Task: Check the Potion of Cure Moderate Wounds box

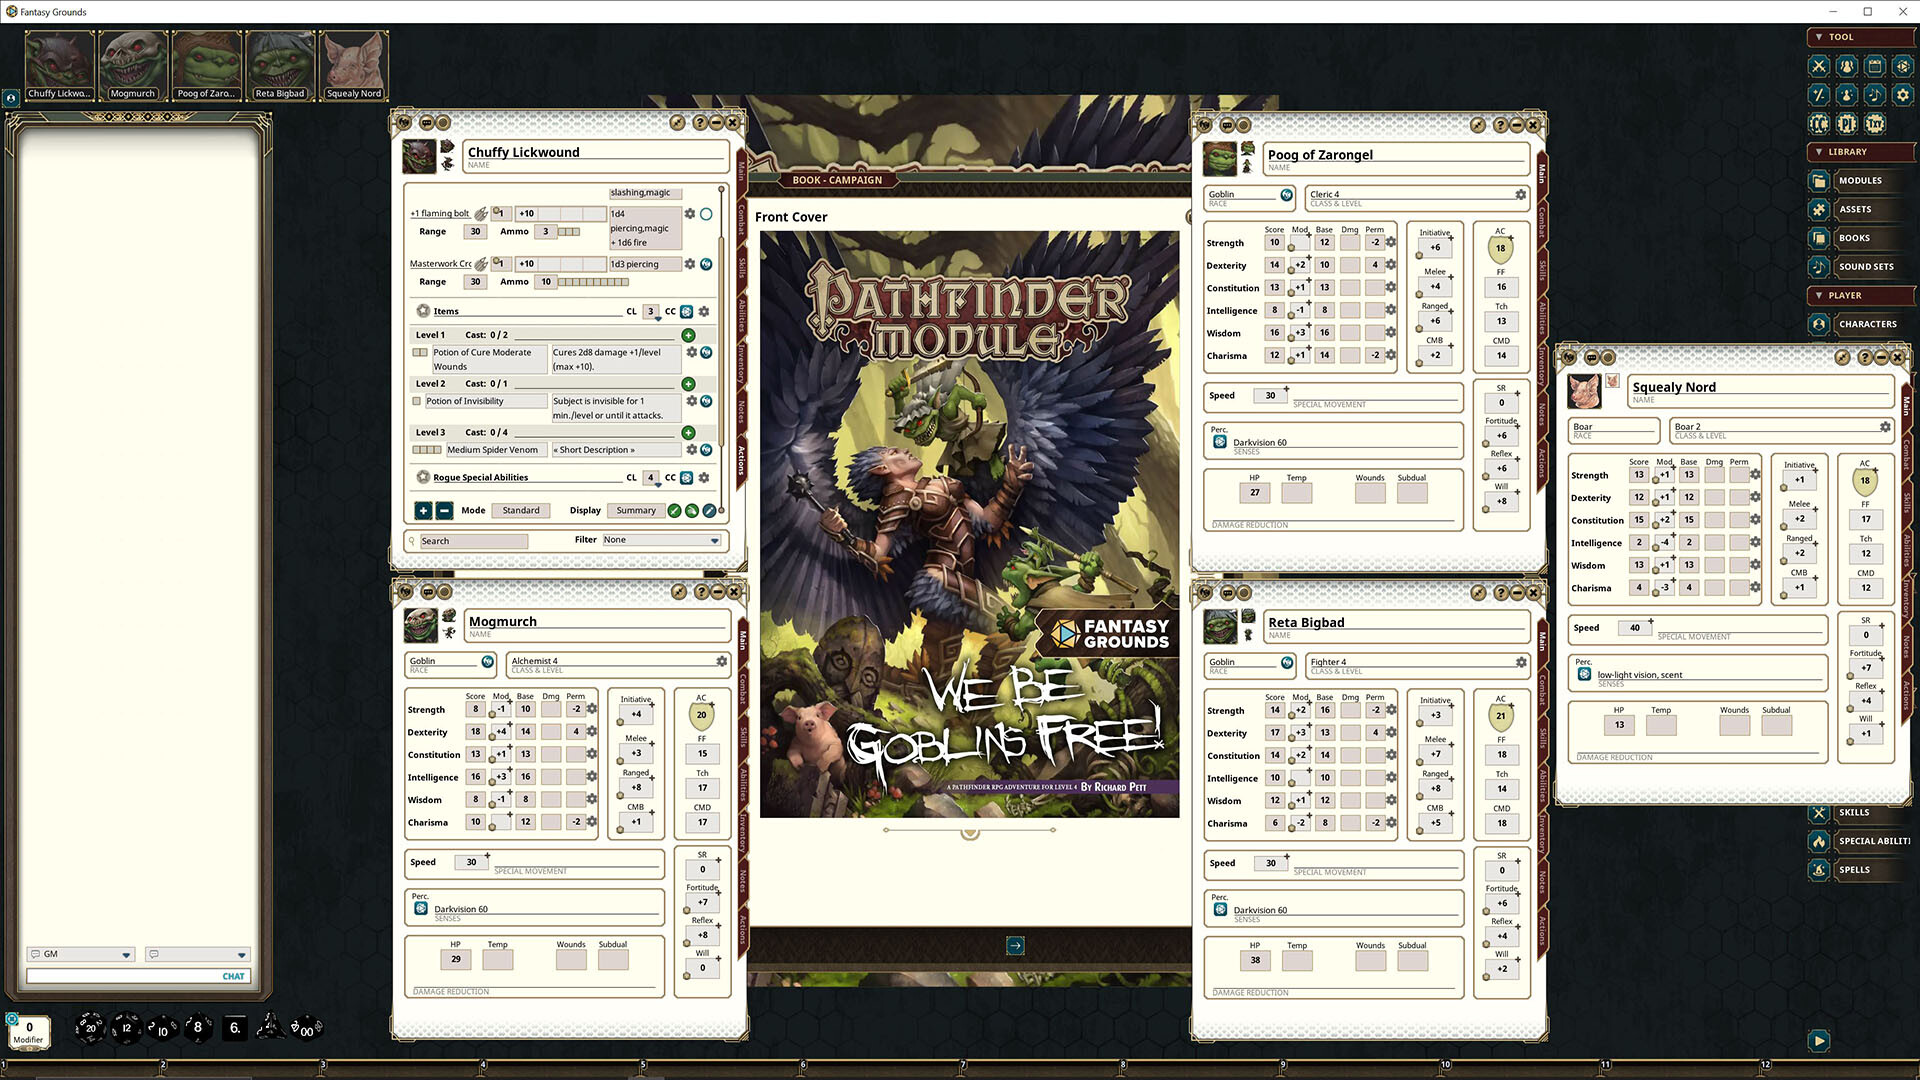Action: click(x=418, y=353)
